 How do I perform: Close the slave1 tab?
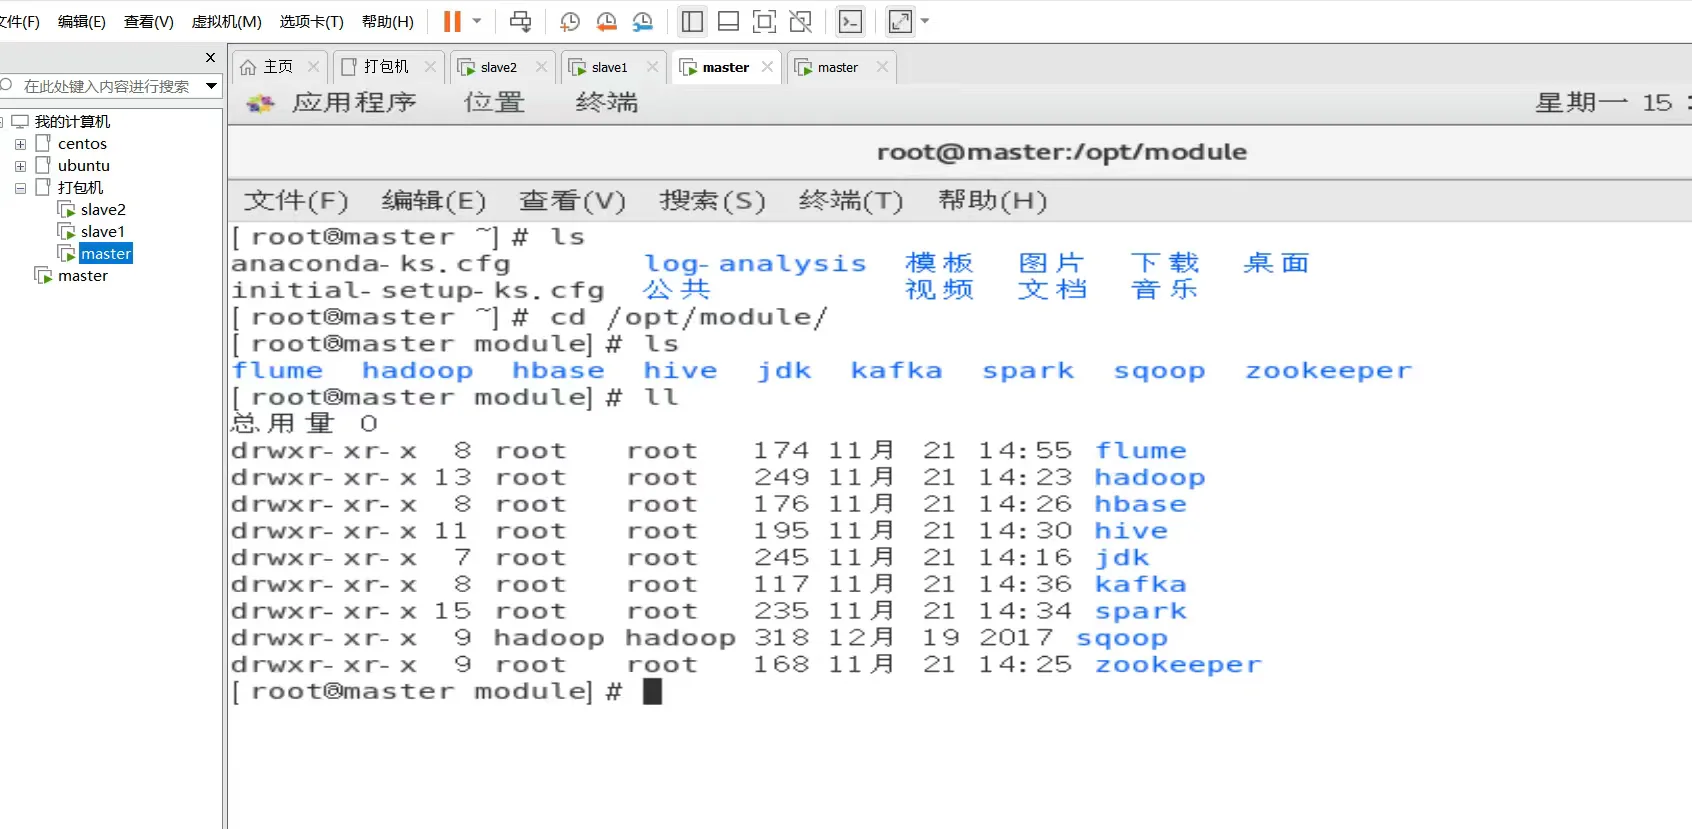click(x=652, y=67)
